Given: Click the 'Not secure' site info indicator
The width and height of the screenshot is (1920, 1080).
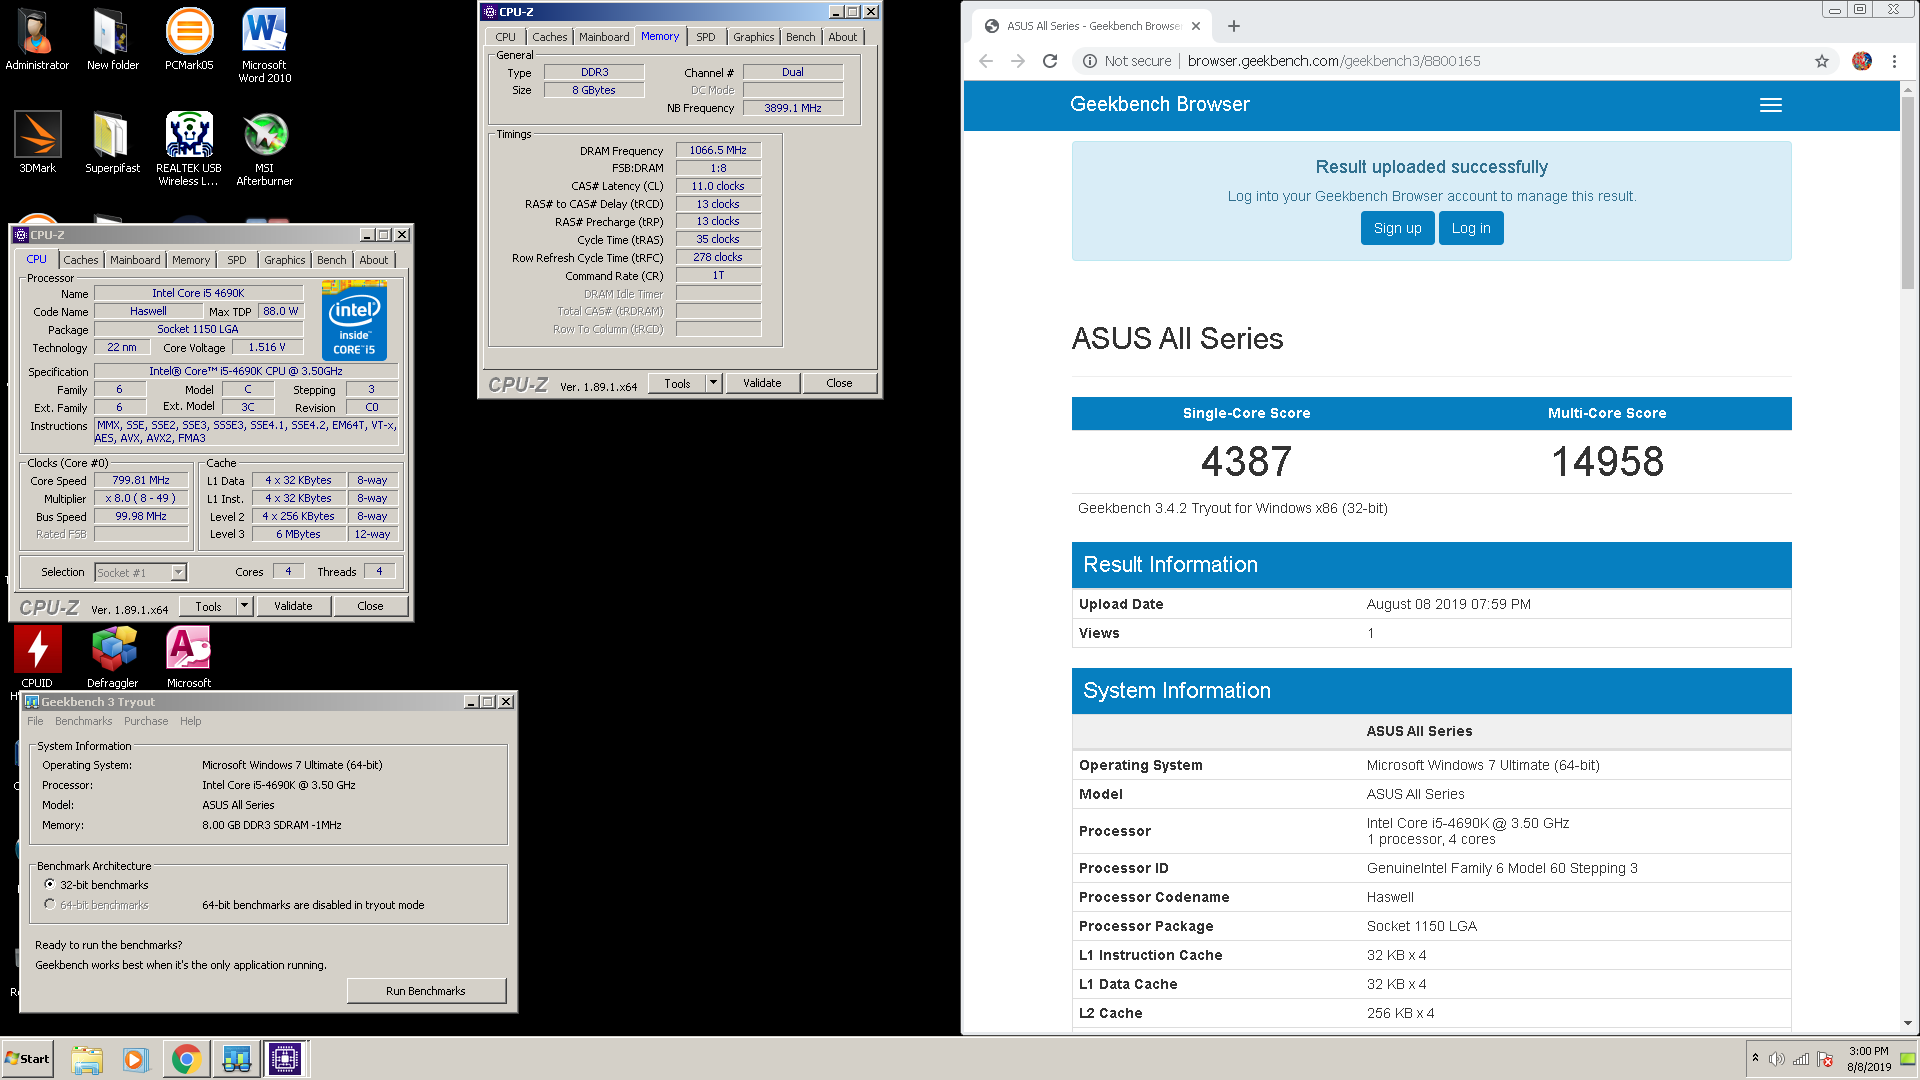Looking at the screenshot, I should pos(1127,61).
